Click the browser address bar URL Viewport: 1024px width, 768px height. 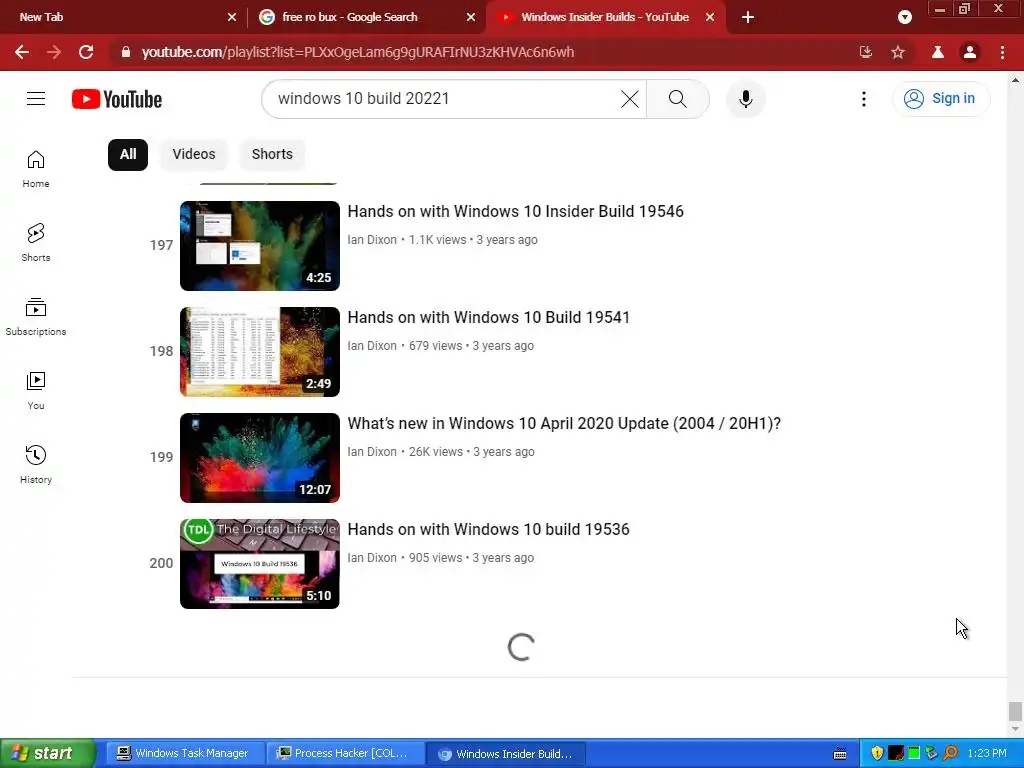358,52
